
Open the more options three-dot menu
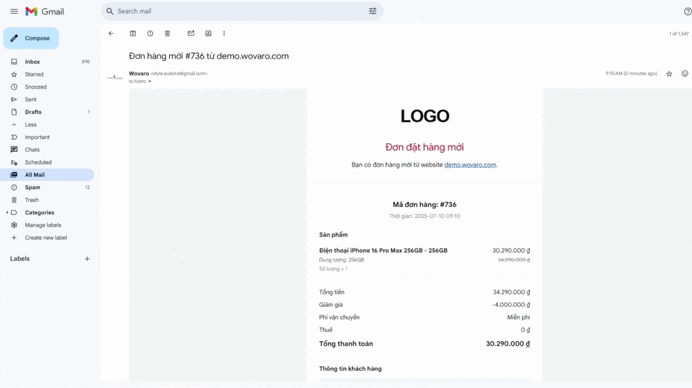(224, 34)
